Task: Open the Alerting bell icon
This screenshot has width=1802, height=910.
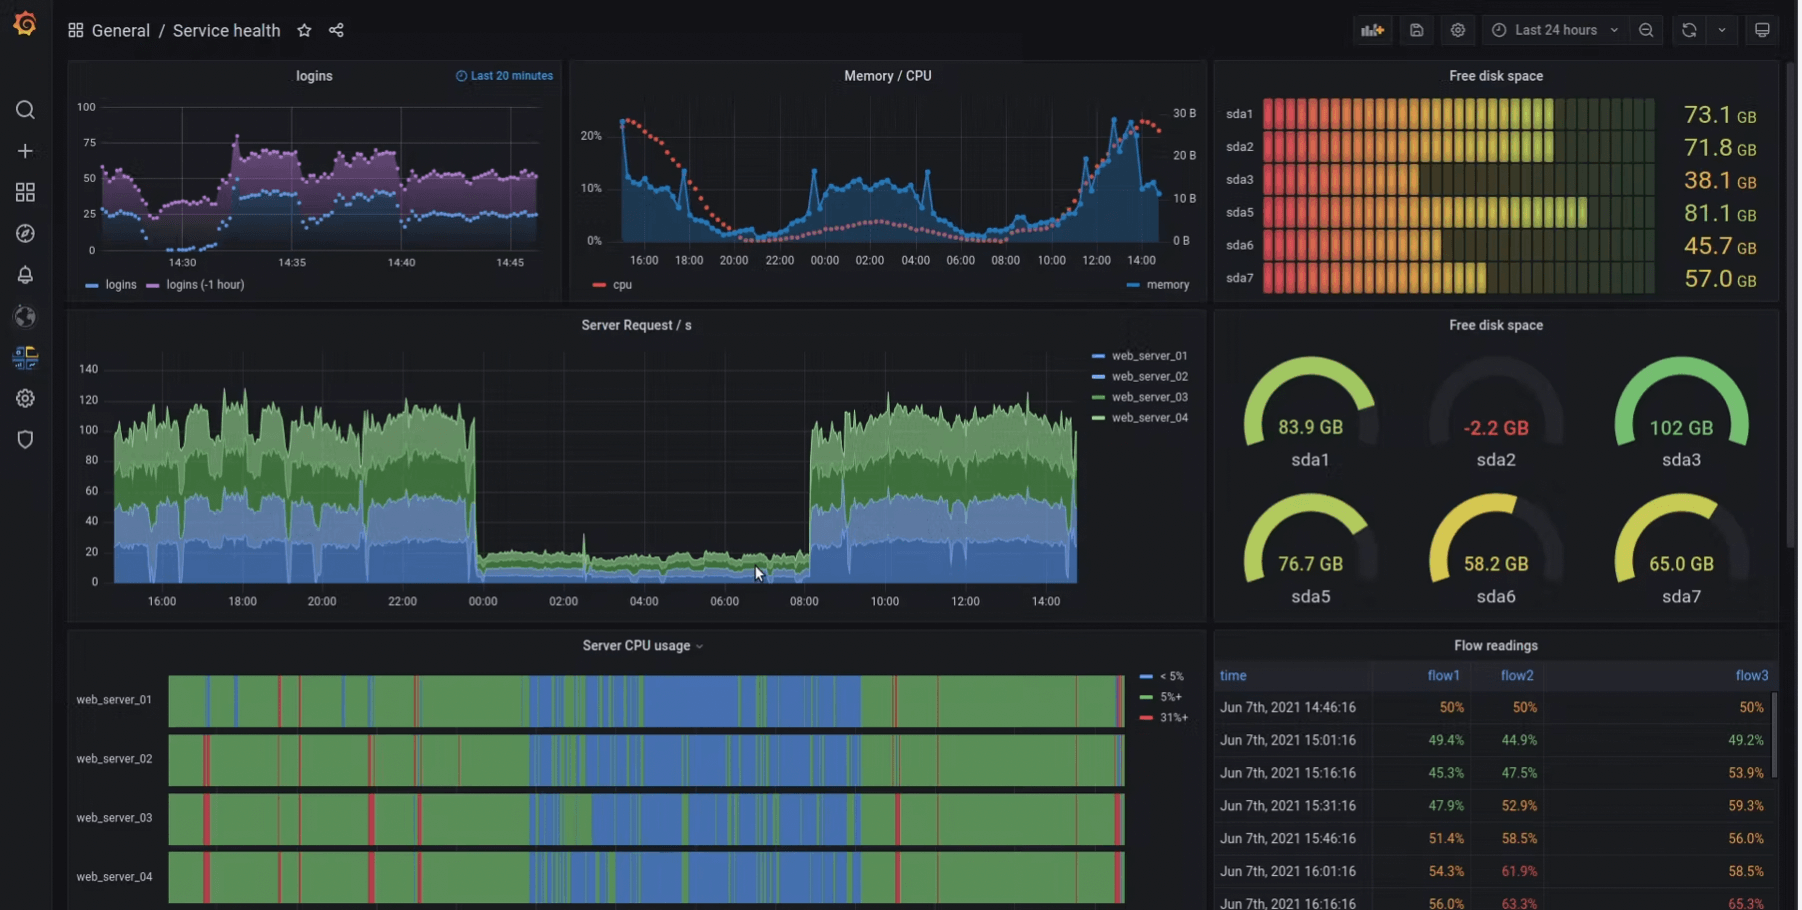Action: [x=25, y=275]
